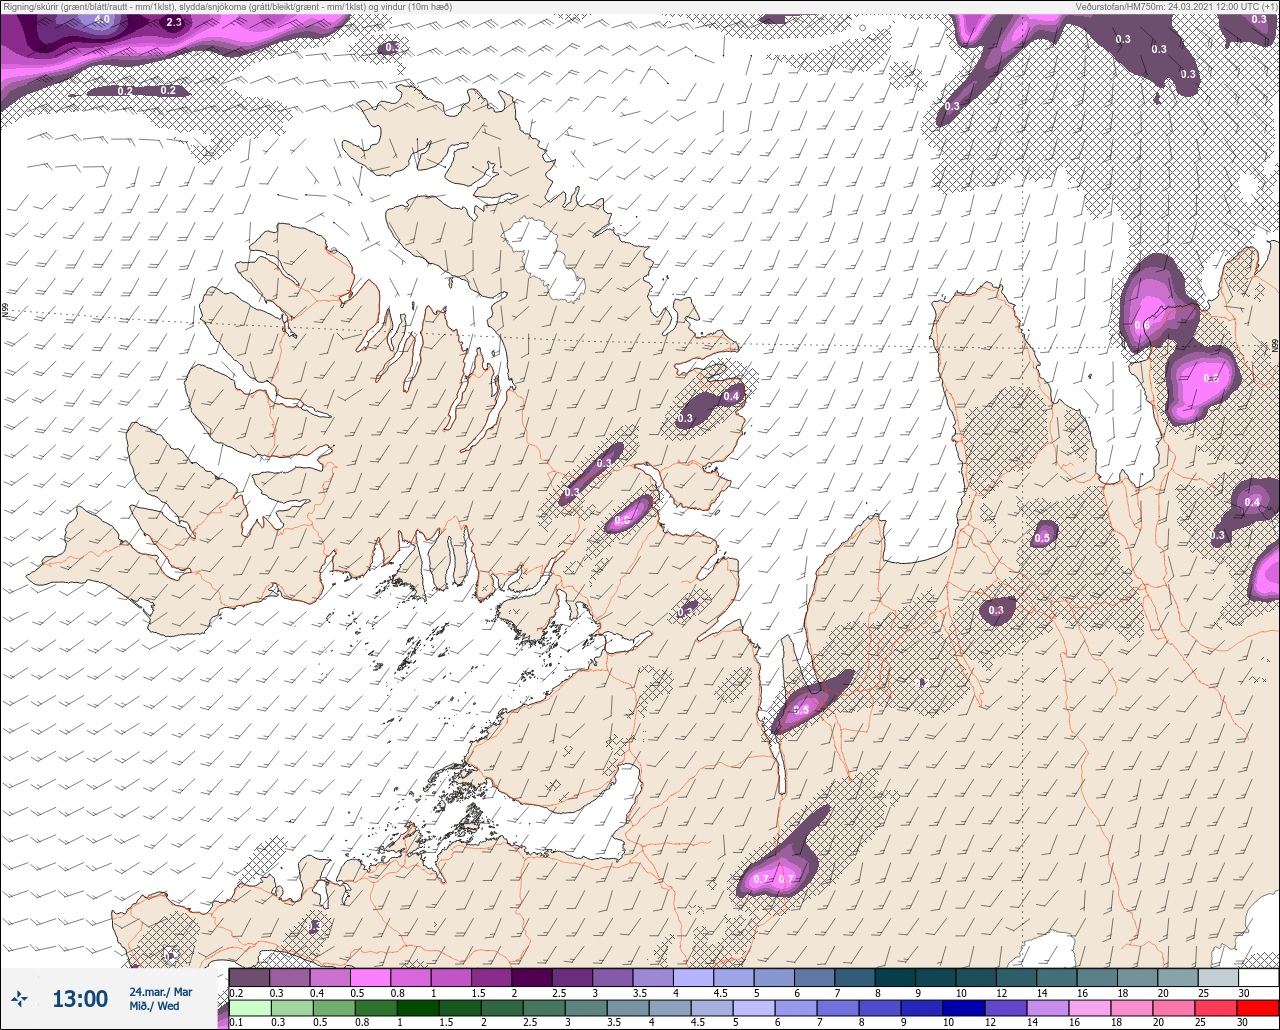1280x1030 pixels.
Task: Select upper legend row swatch labeled 20
Action: click(1177, 977)
